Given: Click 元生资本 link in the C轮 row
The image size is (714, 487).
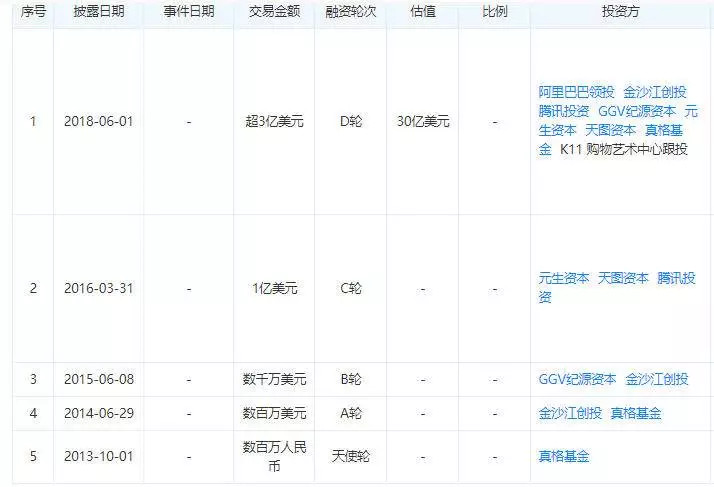Looking at the screenshot, I should 564,278.
